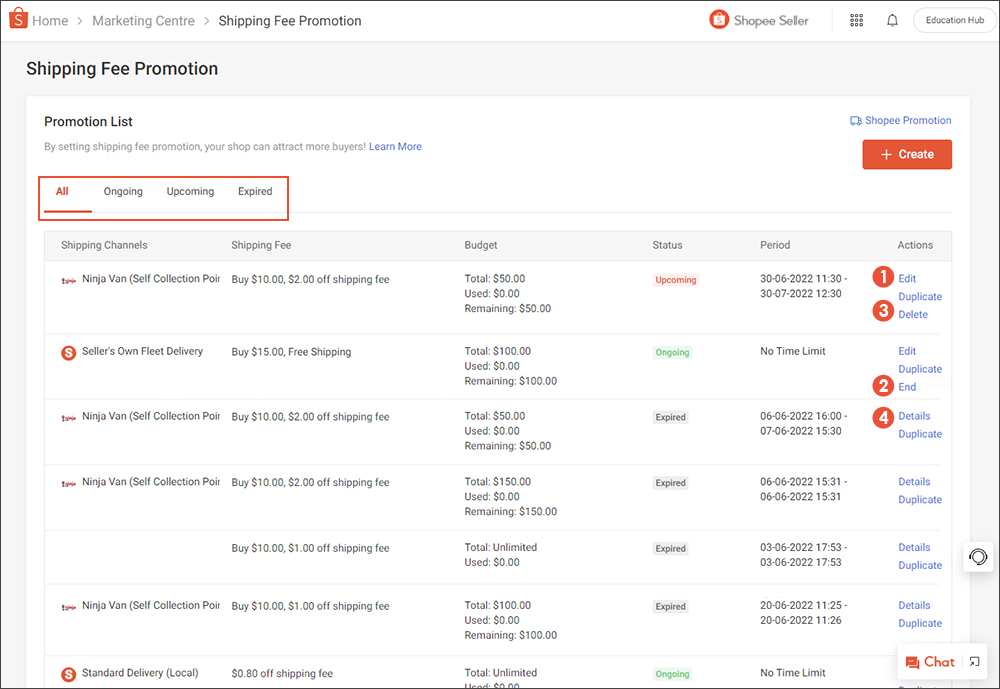1000x689 pixels.
Task: Click the Ninja Van carrier icon
Action: click(68, 280)
